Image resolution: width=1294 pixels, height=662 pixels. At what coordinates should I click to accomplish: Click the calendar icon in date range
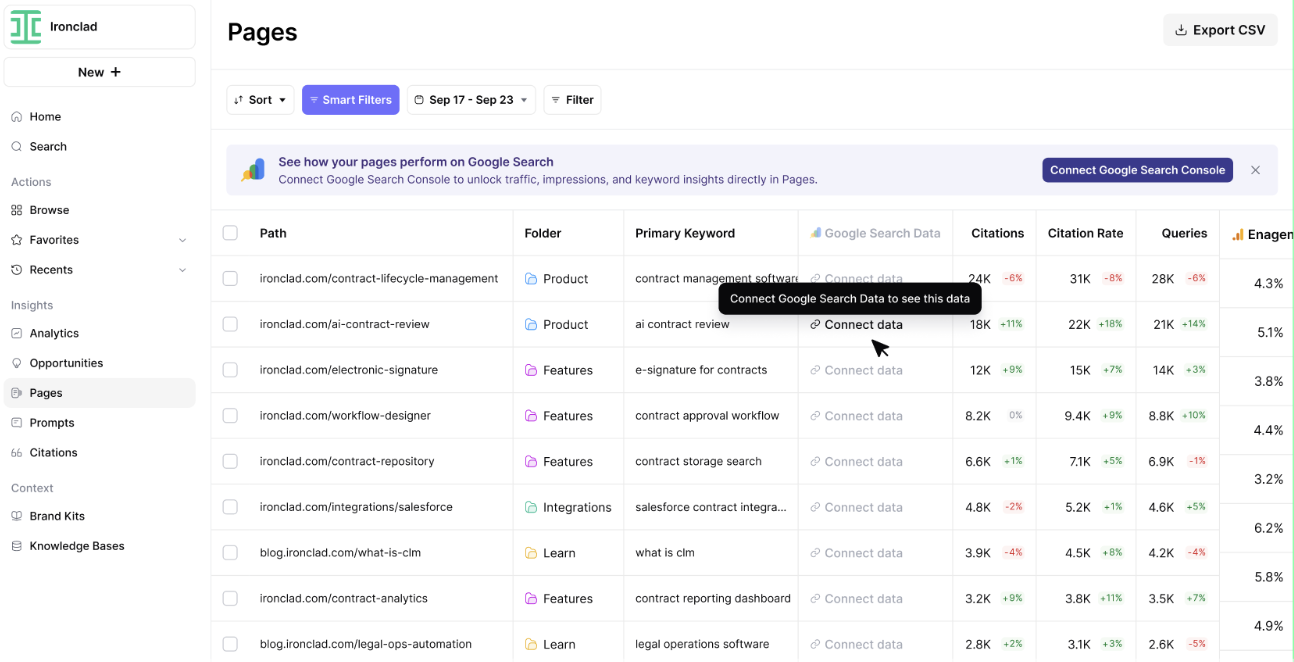coord(419,100)
